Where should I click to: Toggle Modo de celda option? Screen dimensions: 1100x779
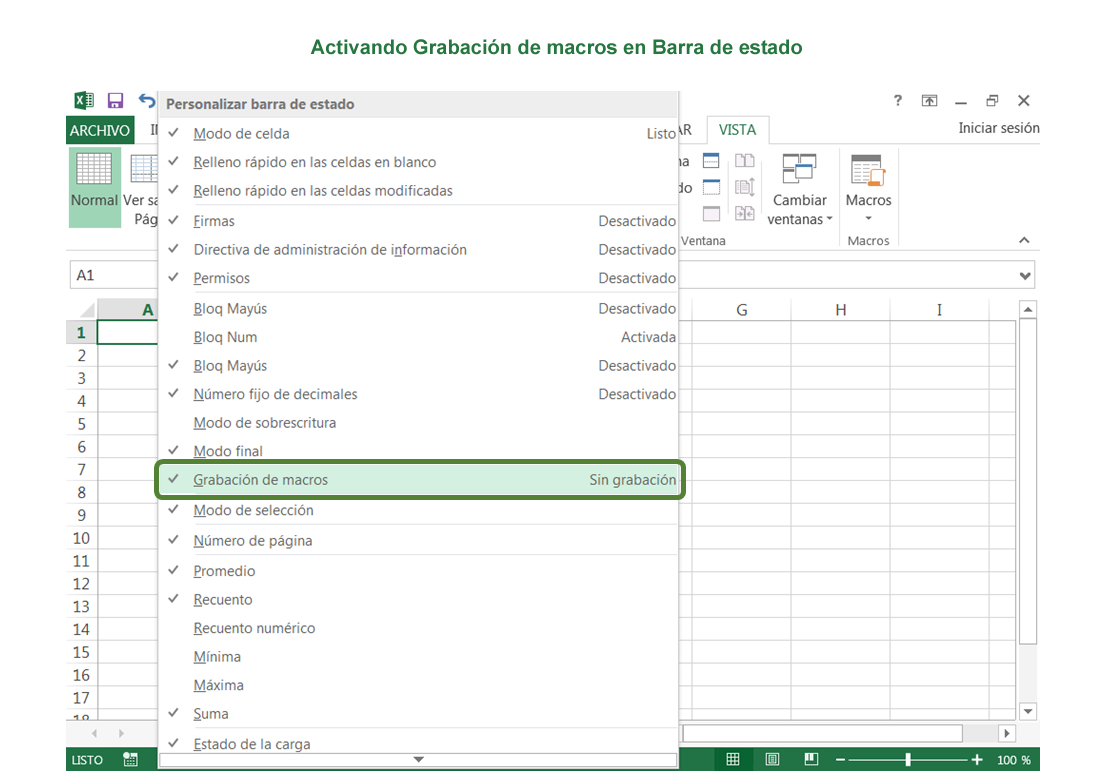[x=418, y=133]
